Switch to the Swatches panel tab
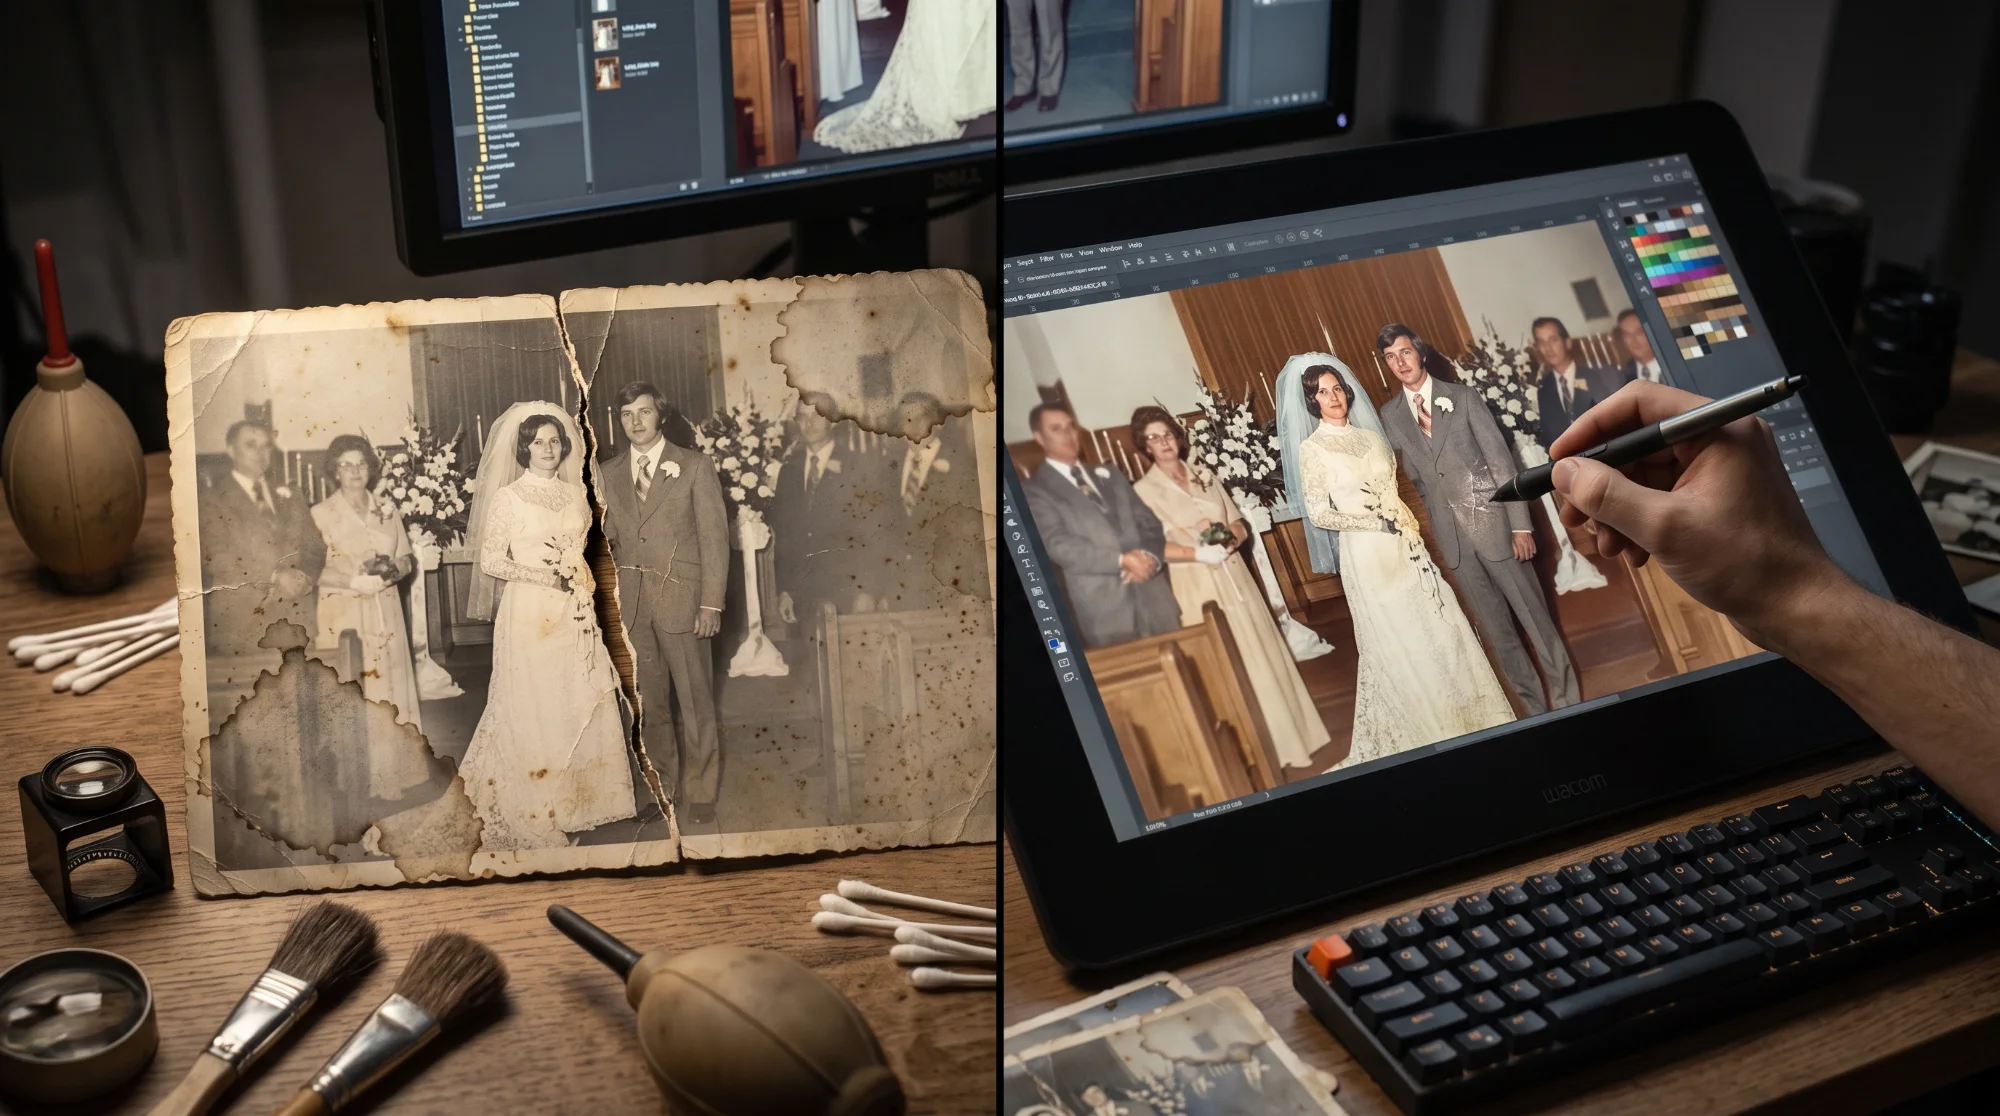The height and width of the screenshot is (1116, 2000). (1627, 204)
